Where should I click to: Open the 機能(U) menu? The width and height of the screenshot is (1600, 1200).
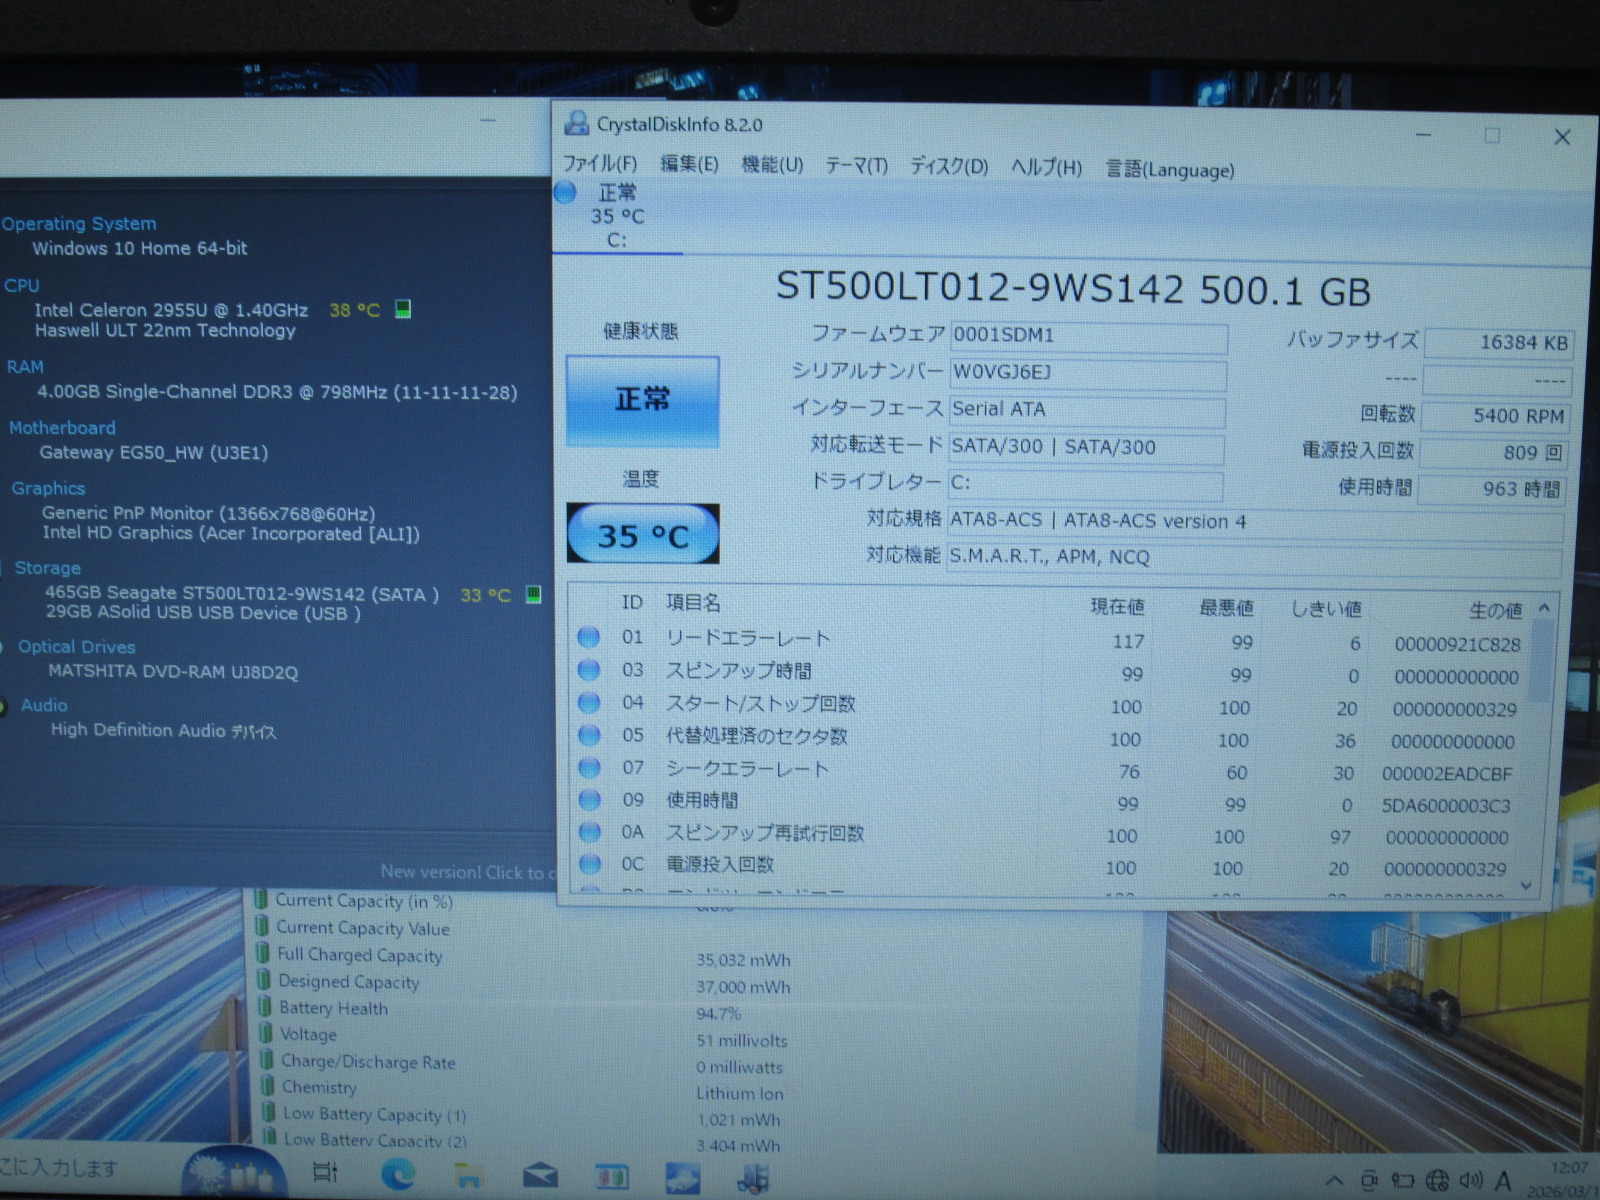pyautogui.click(x=771, y=165)
